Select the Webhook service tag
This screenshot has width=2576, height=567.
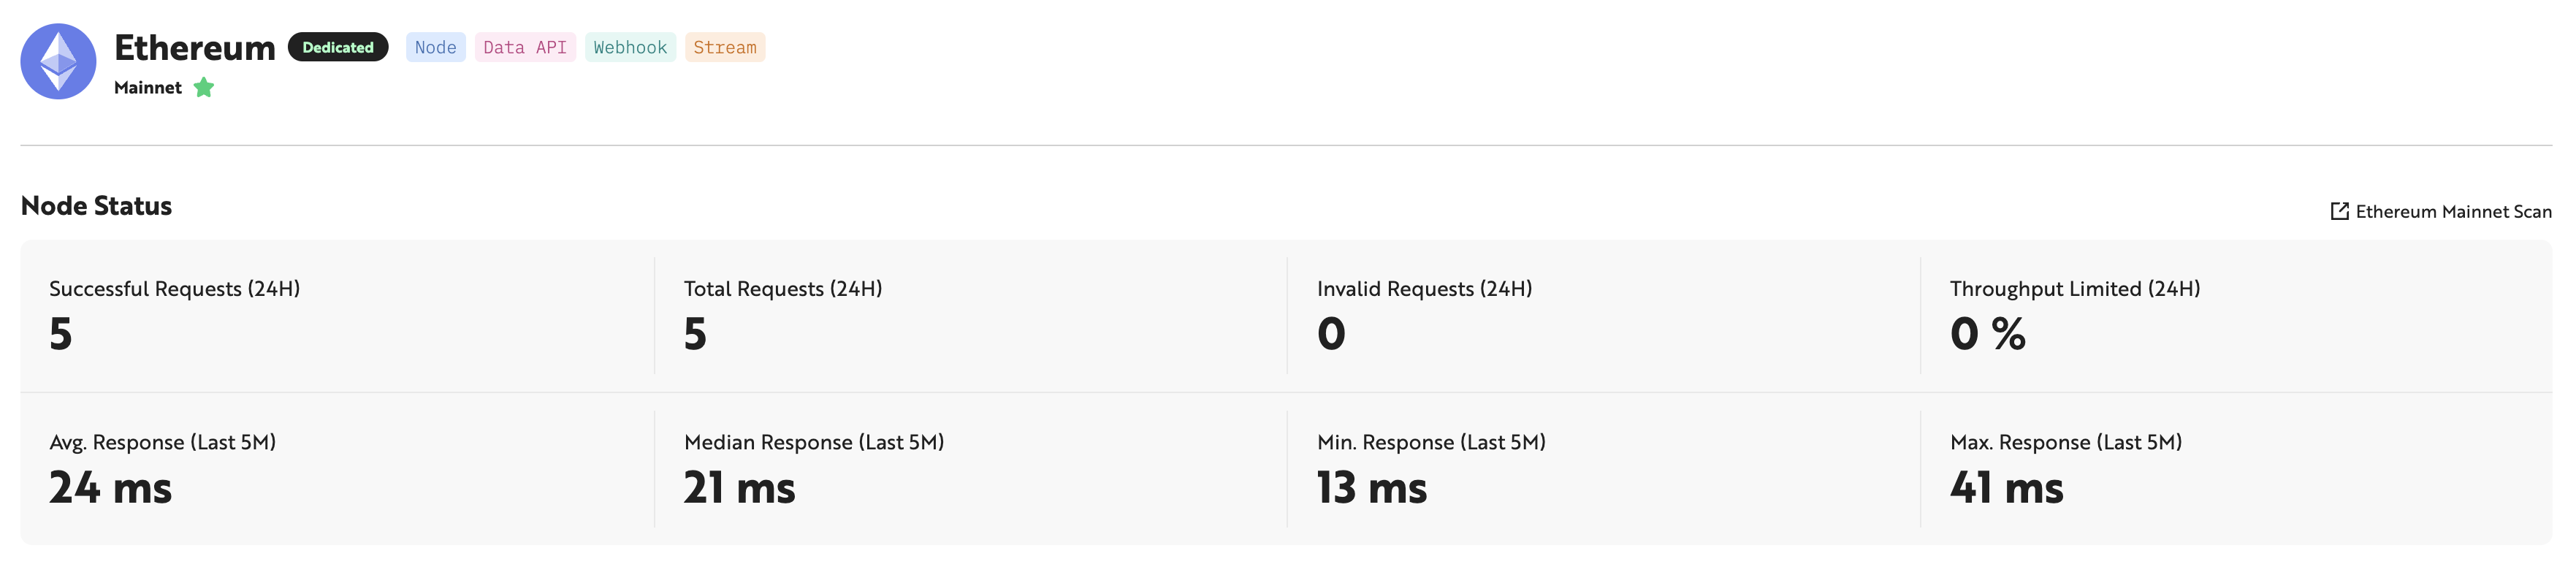pos(630,47)
